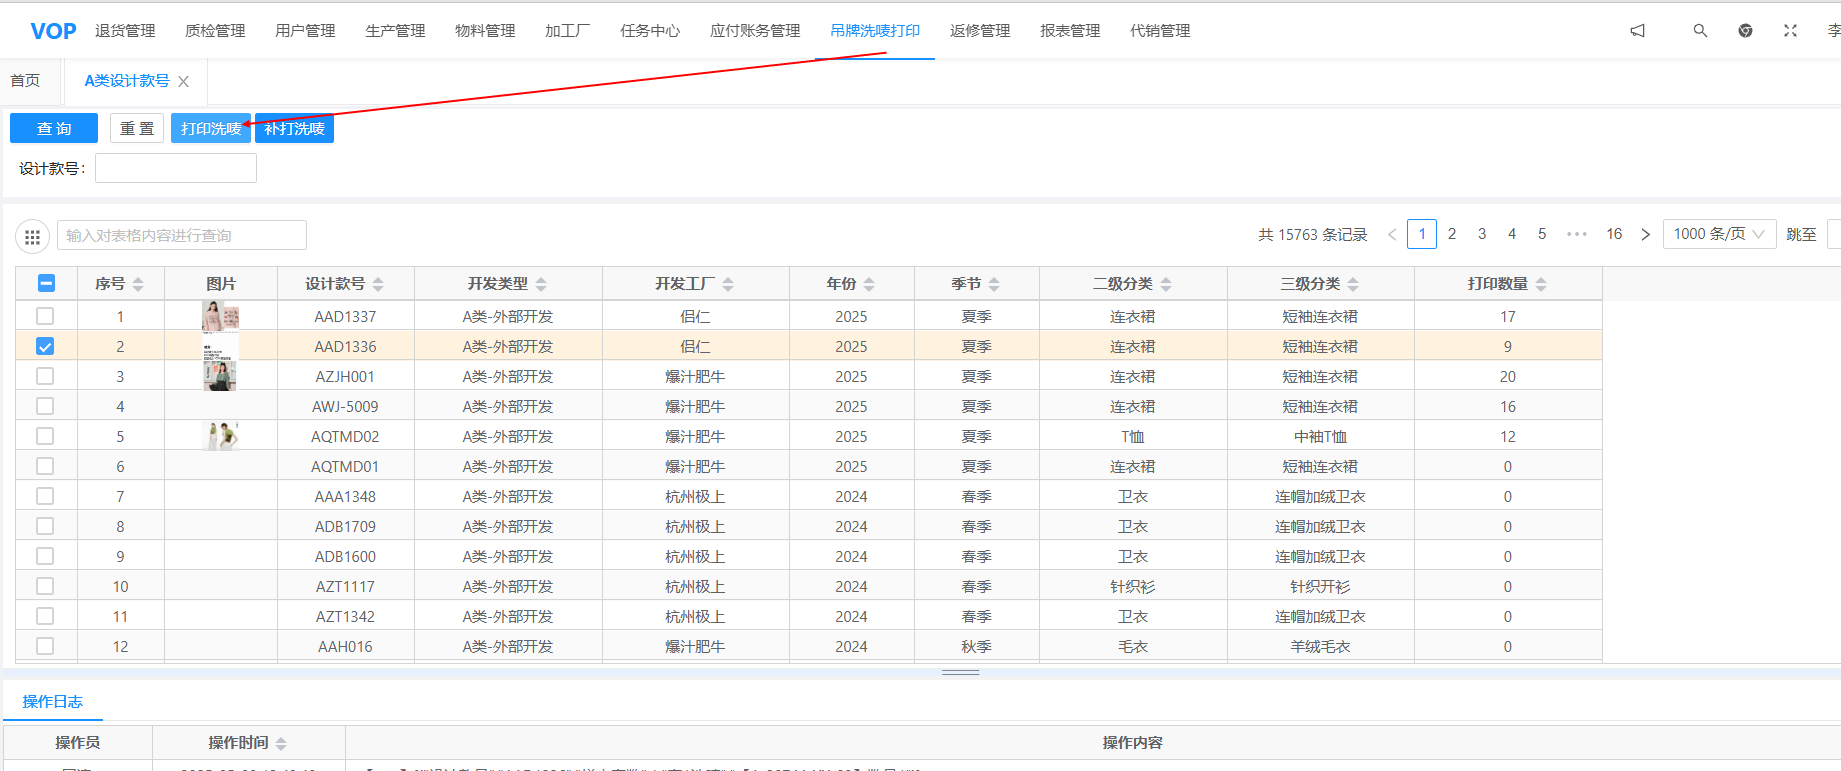Click the announcement megaphone icon
The height and width of the screenshot is (771, 1841).
point(1637,31)
